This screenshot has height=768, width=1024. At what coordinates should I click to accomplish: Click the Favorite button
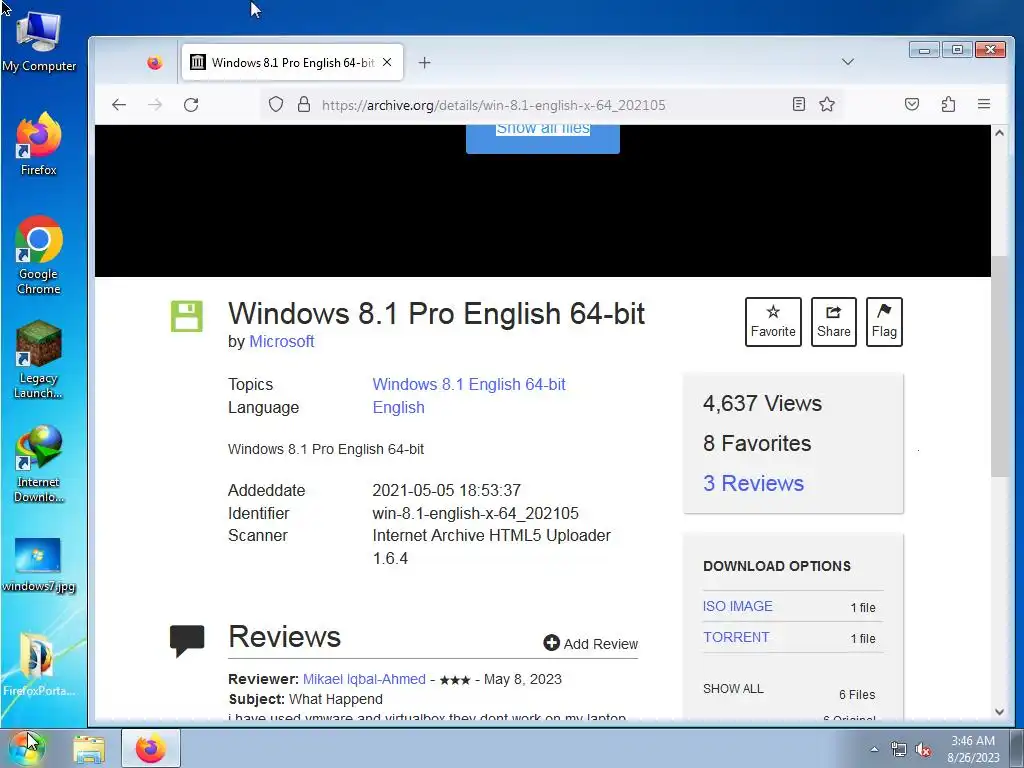click(x=773, y=322)
